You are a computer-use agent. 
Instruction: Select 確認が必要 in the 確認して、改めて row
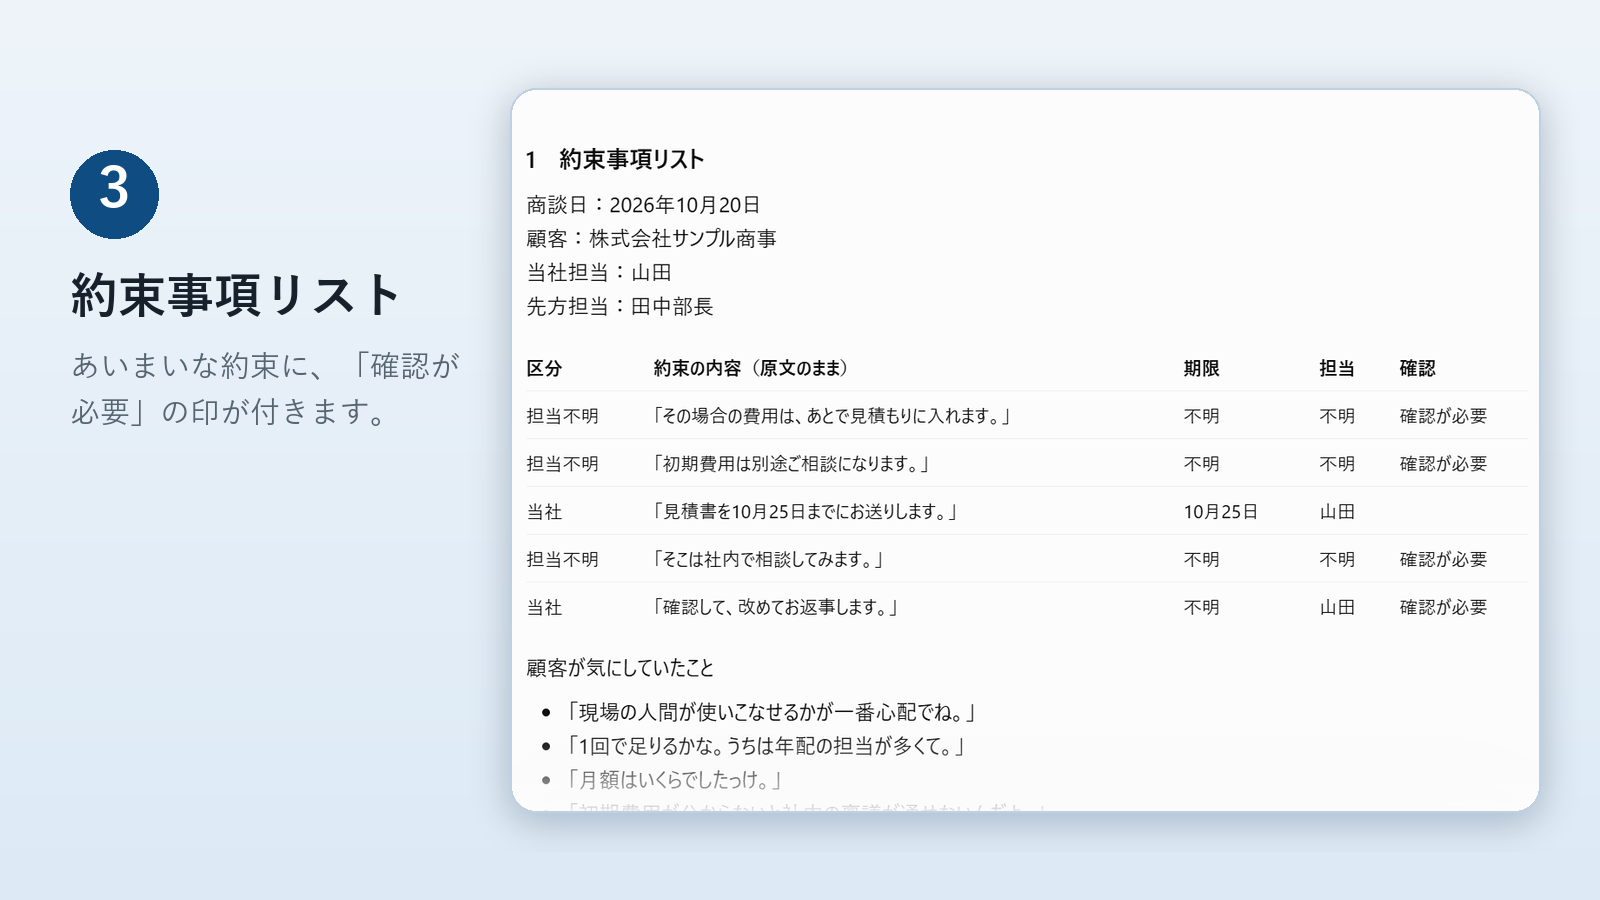1443,608
